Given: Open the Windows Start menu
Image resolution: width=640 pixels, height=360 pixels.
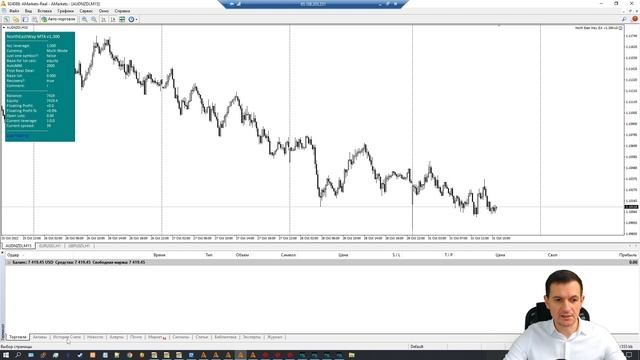Looking at the screenshot, I should (x=6, y=355).
